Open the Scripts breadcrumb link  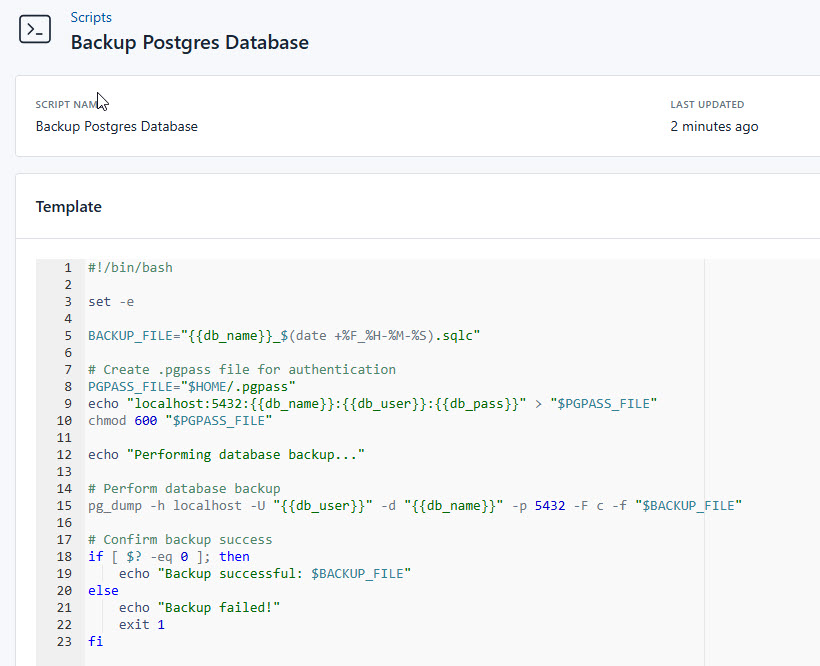pos(90,17)
